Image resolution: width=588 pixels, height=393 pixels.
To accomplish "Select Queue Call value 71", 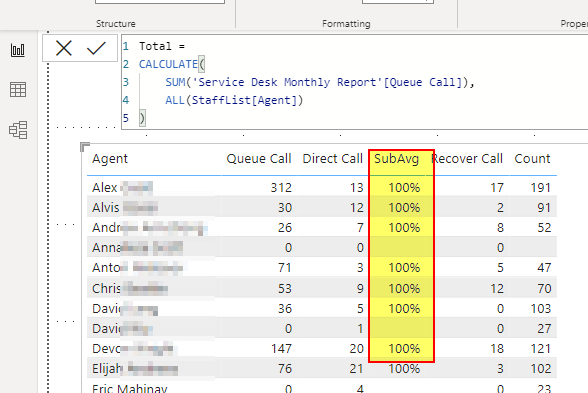I will coord(285,267).
